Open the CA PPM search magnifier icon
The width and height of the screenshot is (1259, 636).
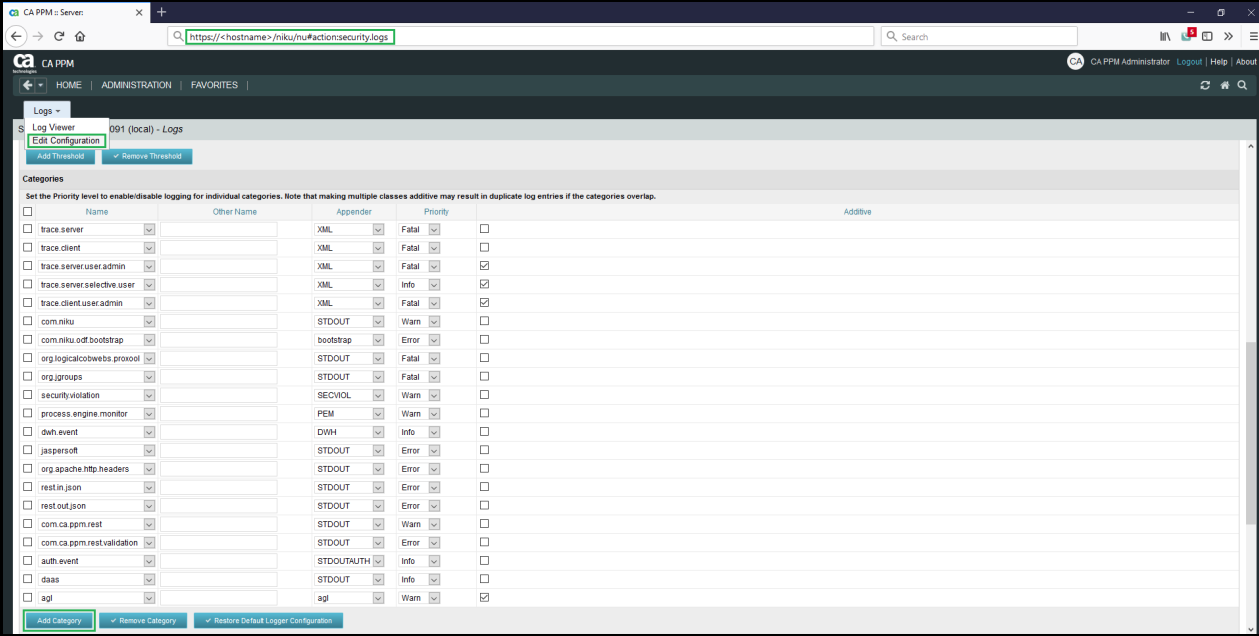(x=1242, y=86)
